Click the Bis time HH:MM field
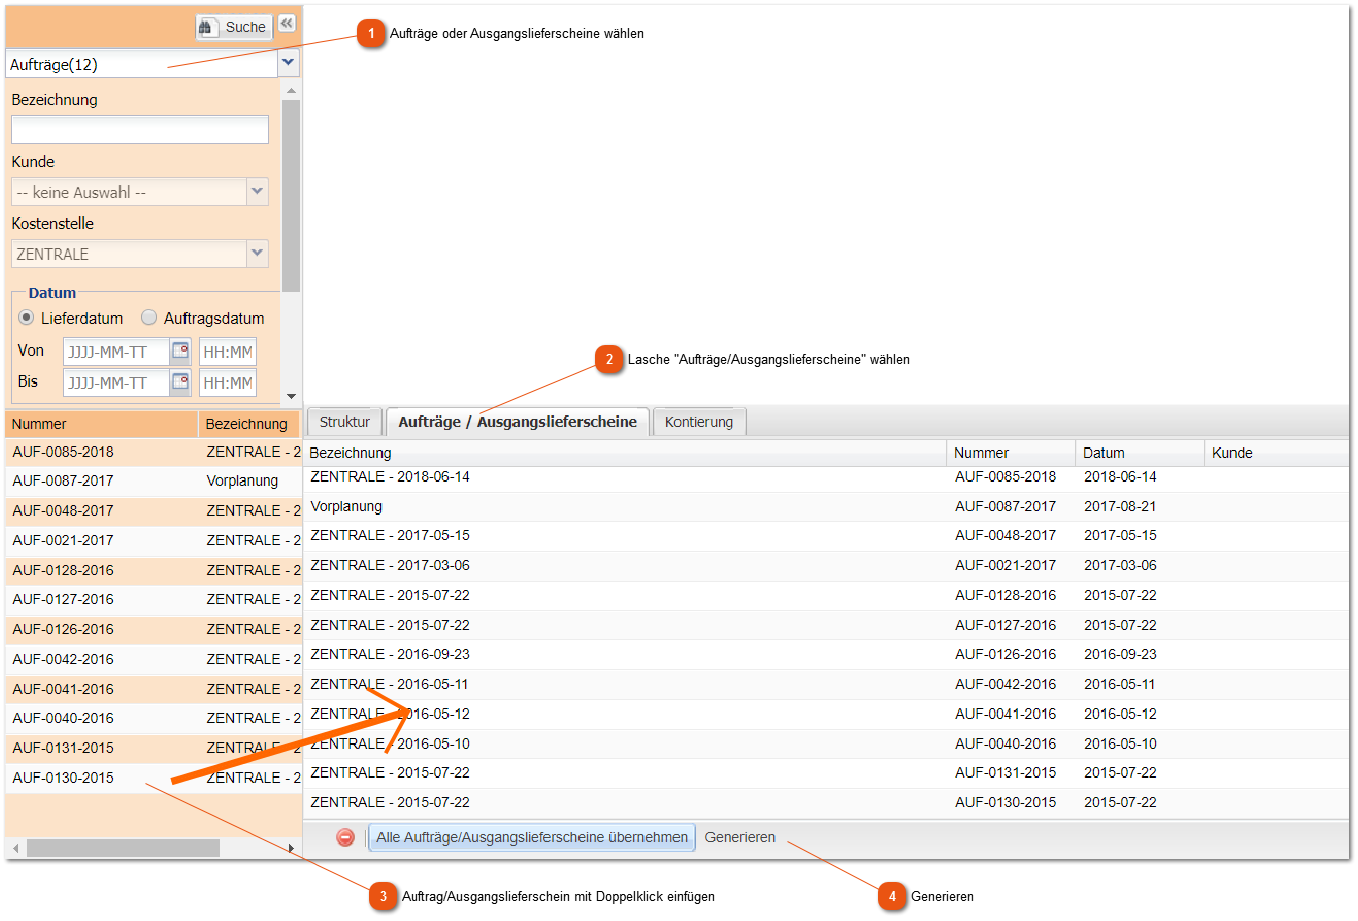This screenshot has height=921, width=1358. click(x=228, y=383)
